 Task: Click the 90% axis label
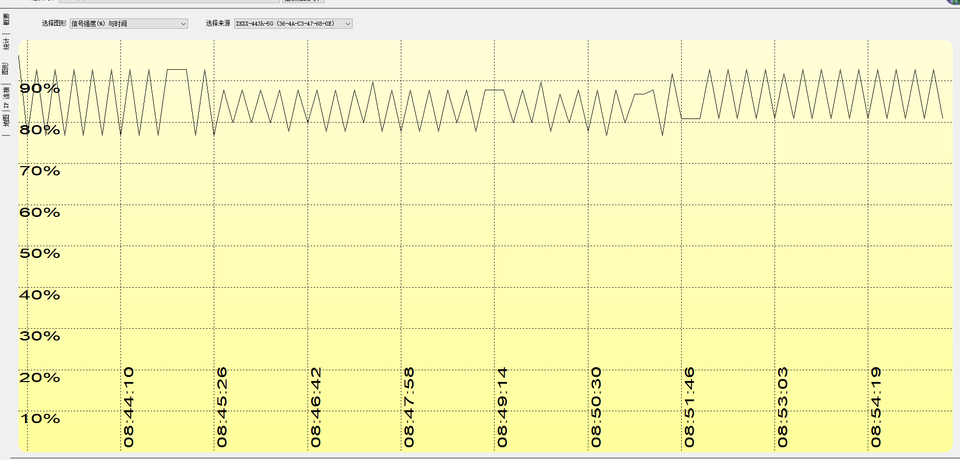(x=40, y=88)
